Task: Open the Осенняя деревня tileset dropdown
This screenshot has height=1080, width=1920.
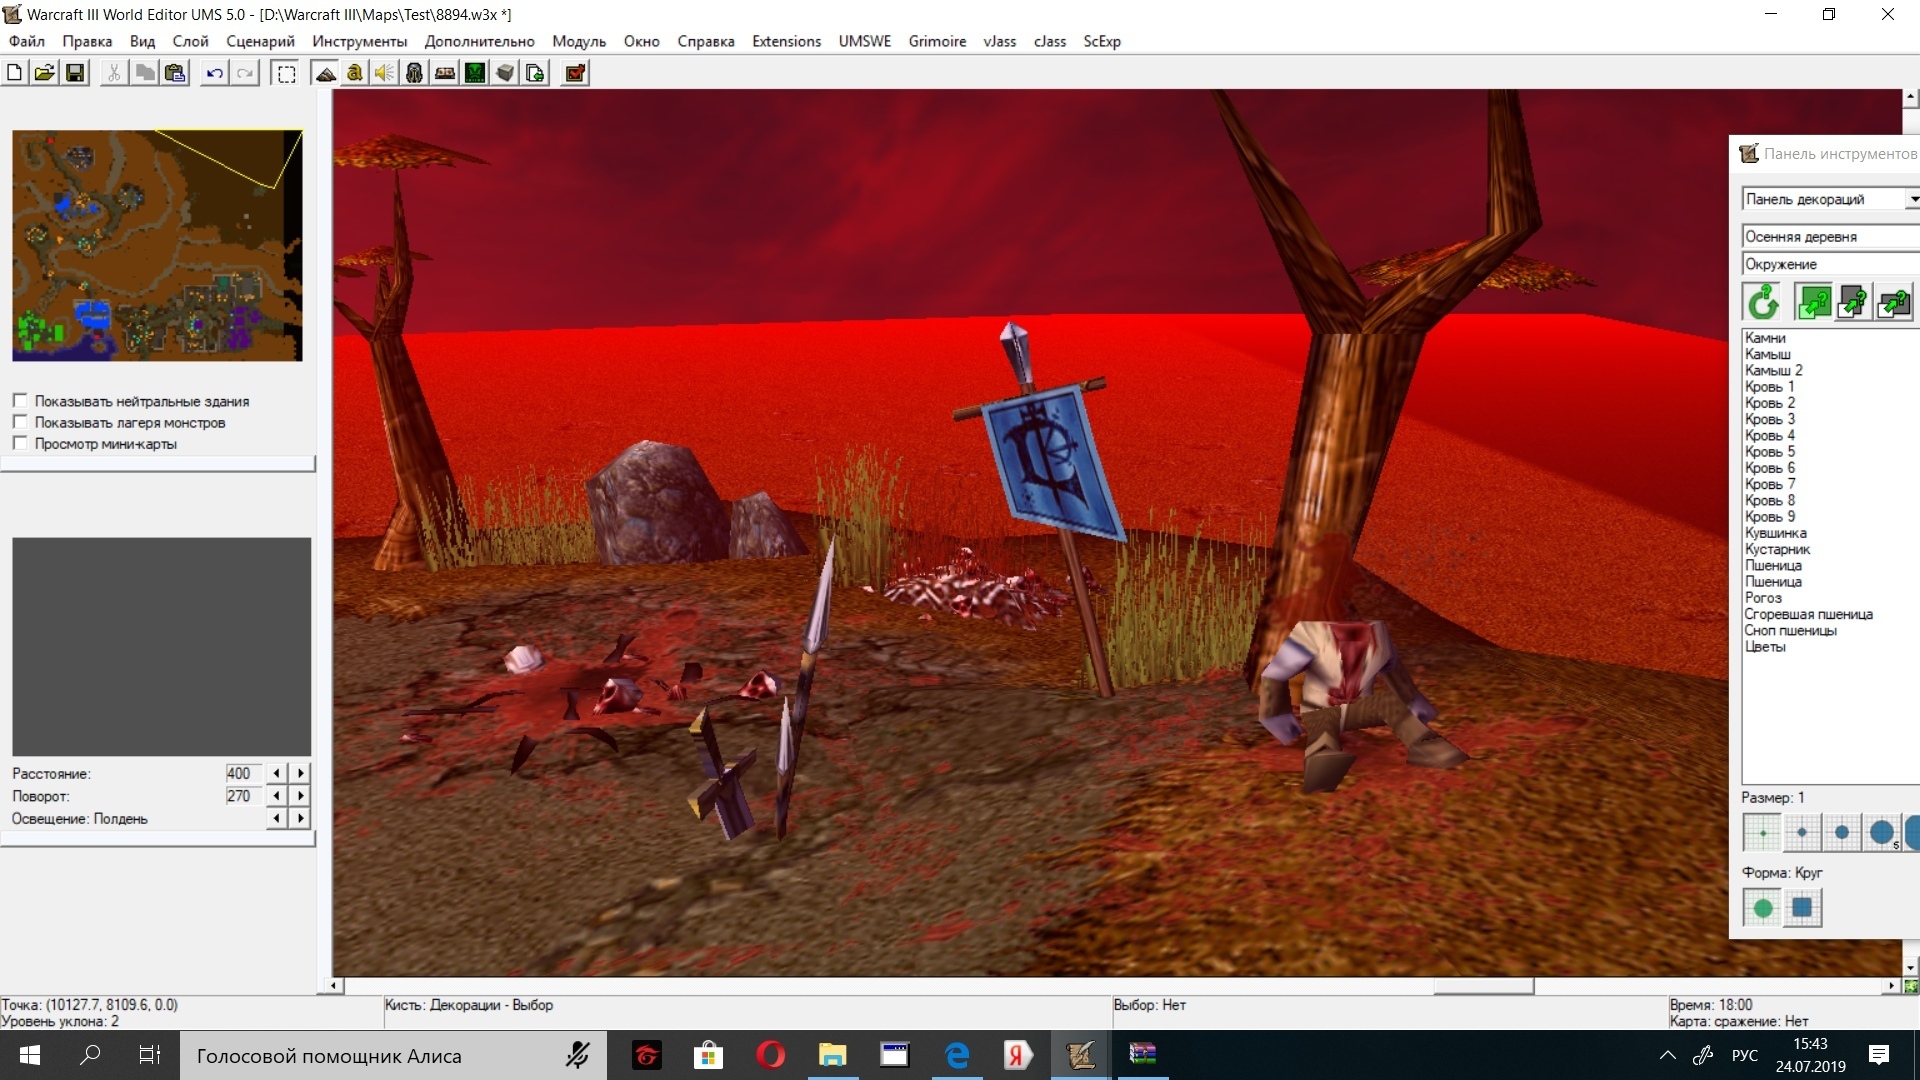Action: pyautogui.click(x=1830, y=236)
